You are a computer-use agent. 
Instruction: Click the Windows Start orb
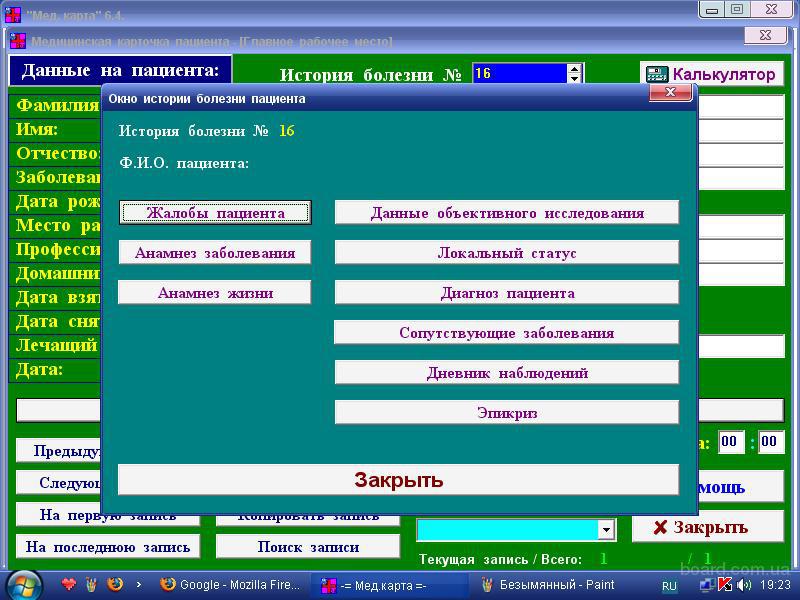click(x=24, y=584)
